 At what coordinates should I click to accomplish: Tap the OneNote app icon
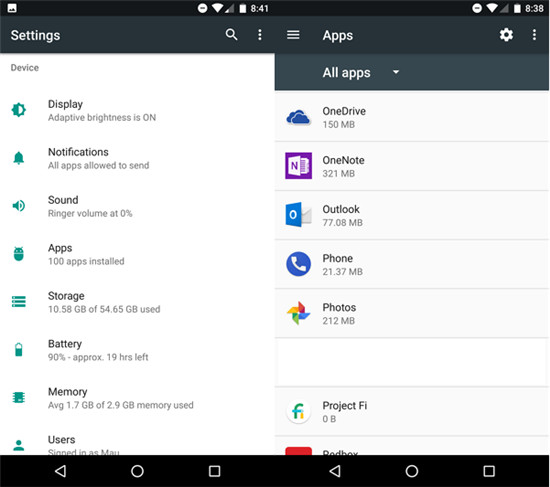coord(298,166)
